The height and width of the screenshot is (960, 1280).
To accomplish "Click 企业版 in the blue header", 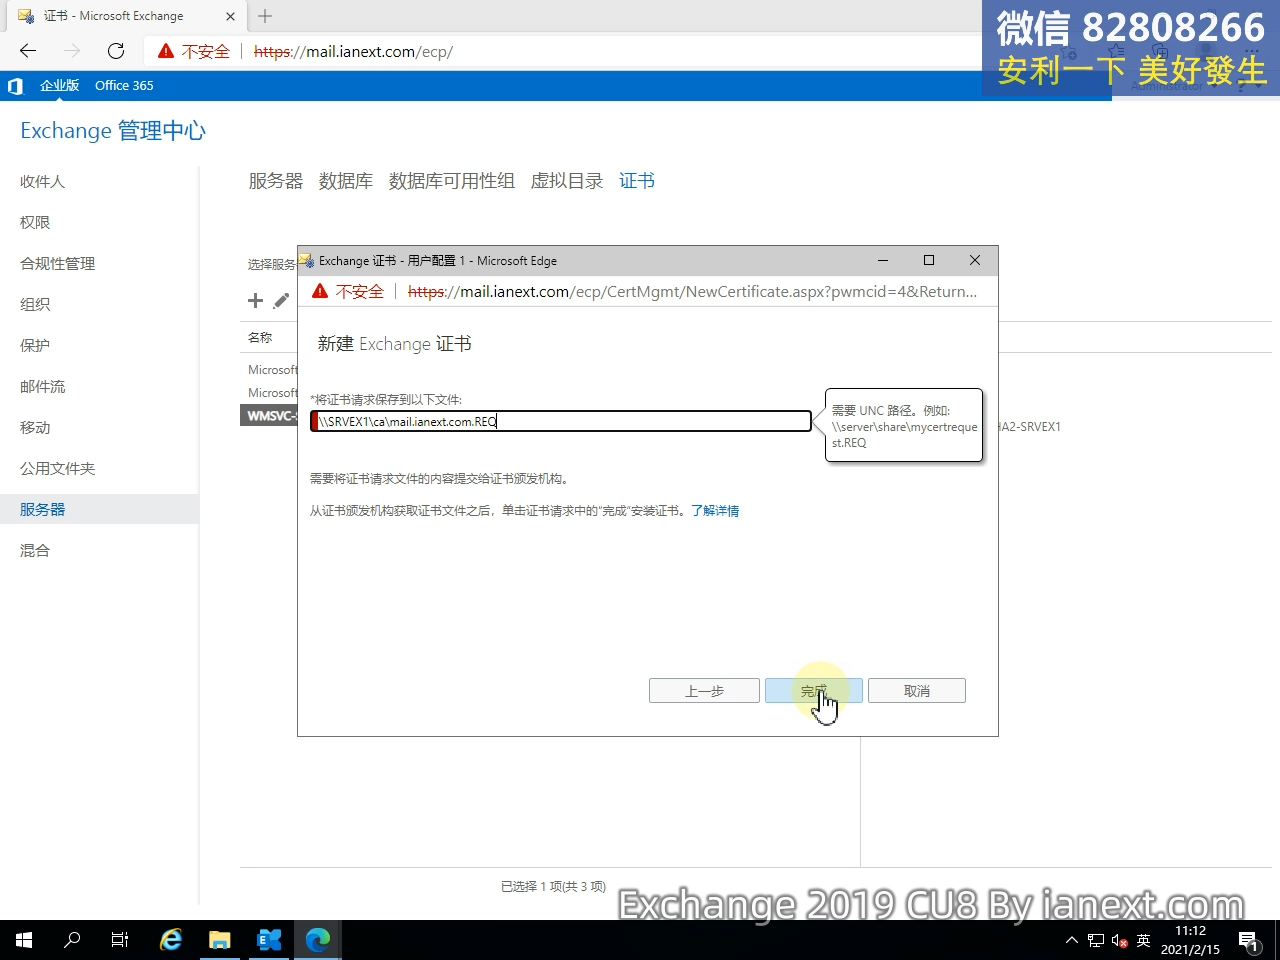I will tap(59, 86).
